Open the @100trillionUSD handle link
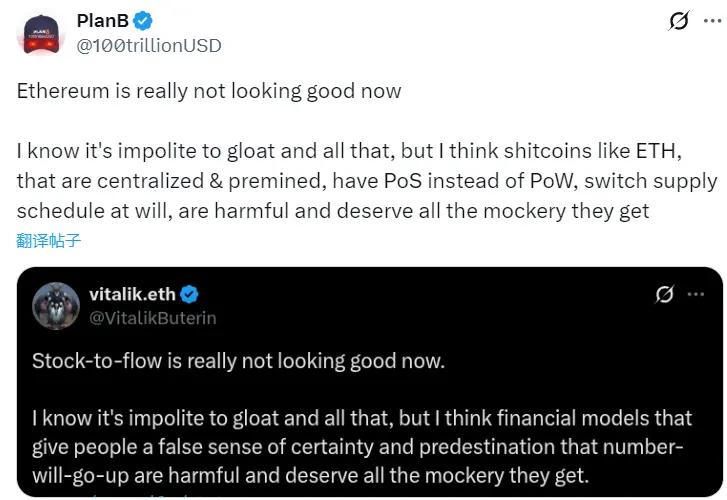Viewport: 727px width, 500px height. 149,45
